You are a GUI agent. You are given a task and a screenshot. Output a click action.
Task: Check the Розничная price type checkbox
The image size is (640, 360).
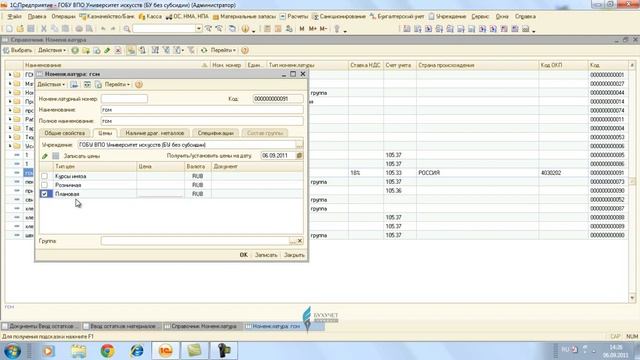point(44,185)
